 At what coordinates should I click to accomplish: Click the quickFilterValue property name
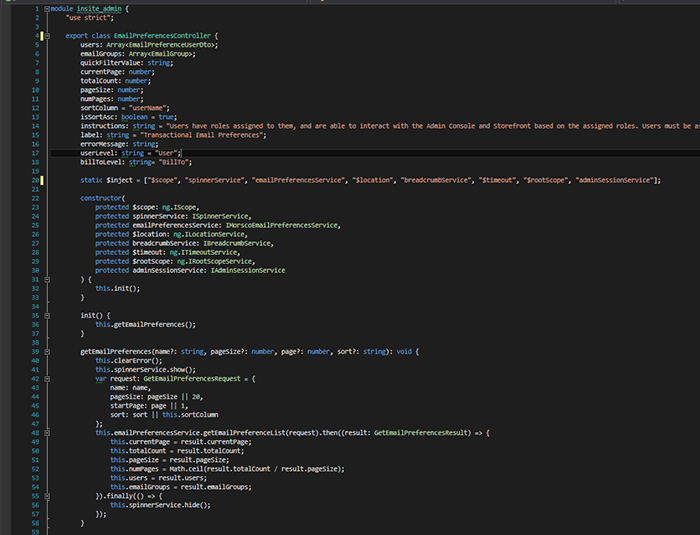[110, 63]
